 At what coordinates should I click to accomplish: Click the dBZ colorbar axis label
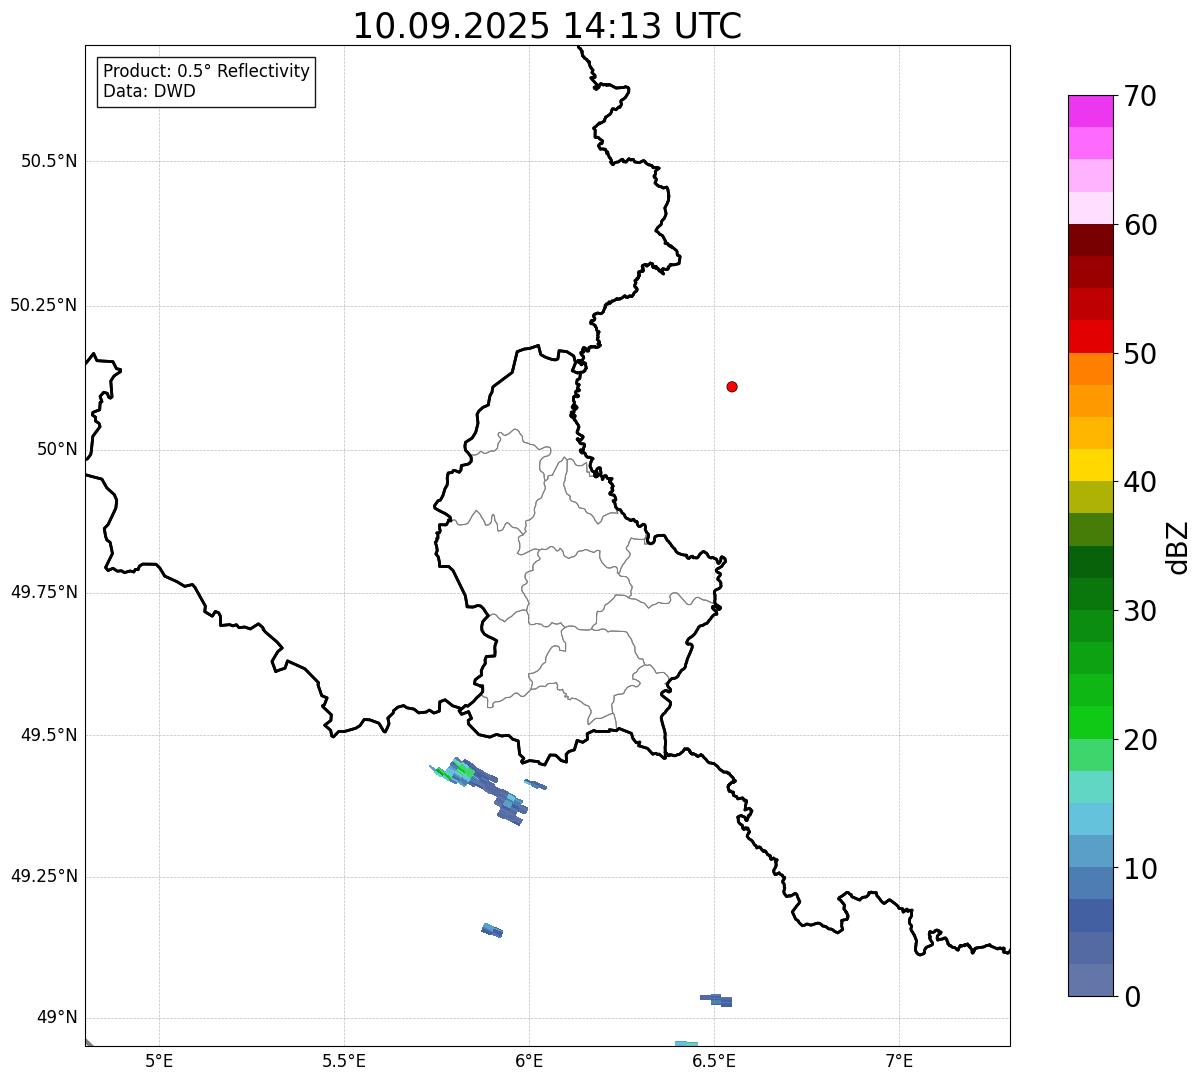1178,547
